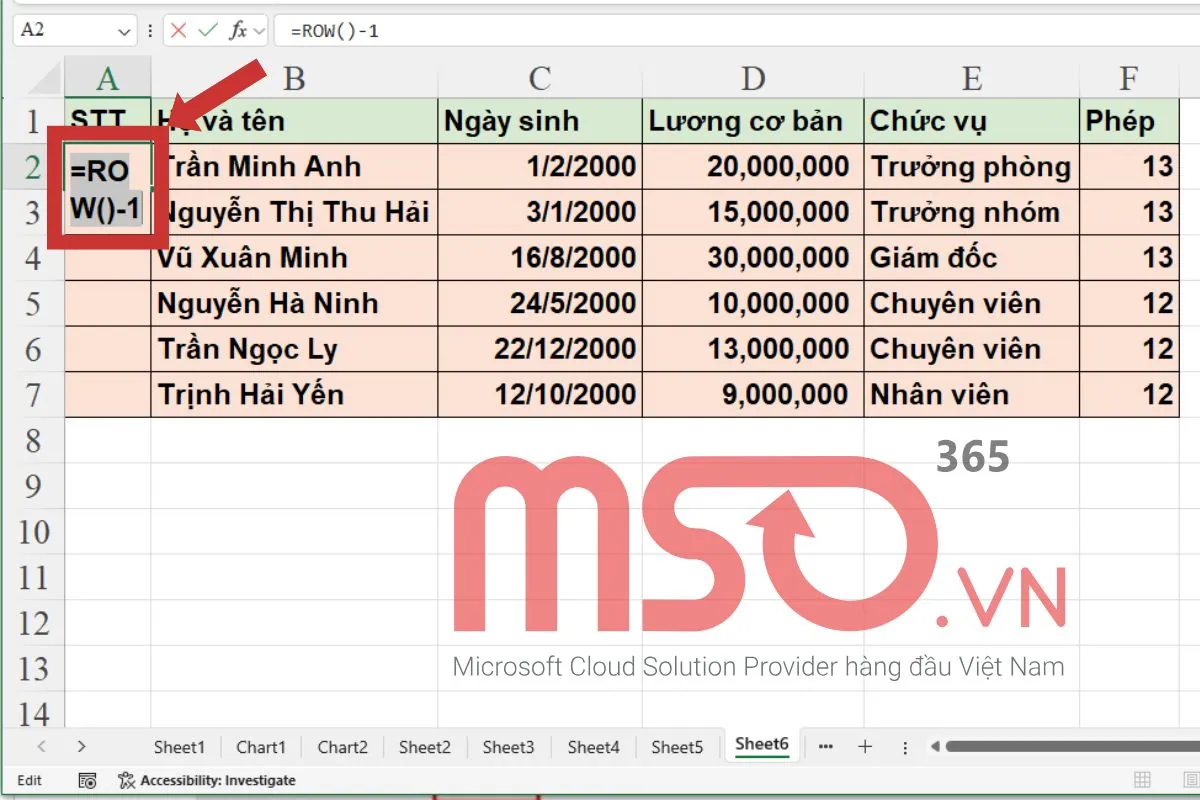
Task: Switch to the Sheet1 tab
Action: click(179, 746)
